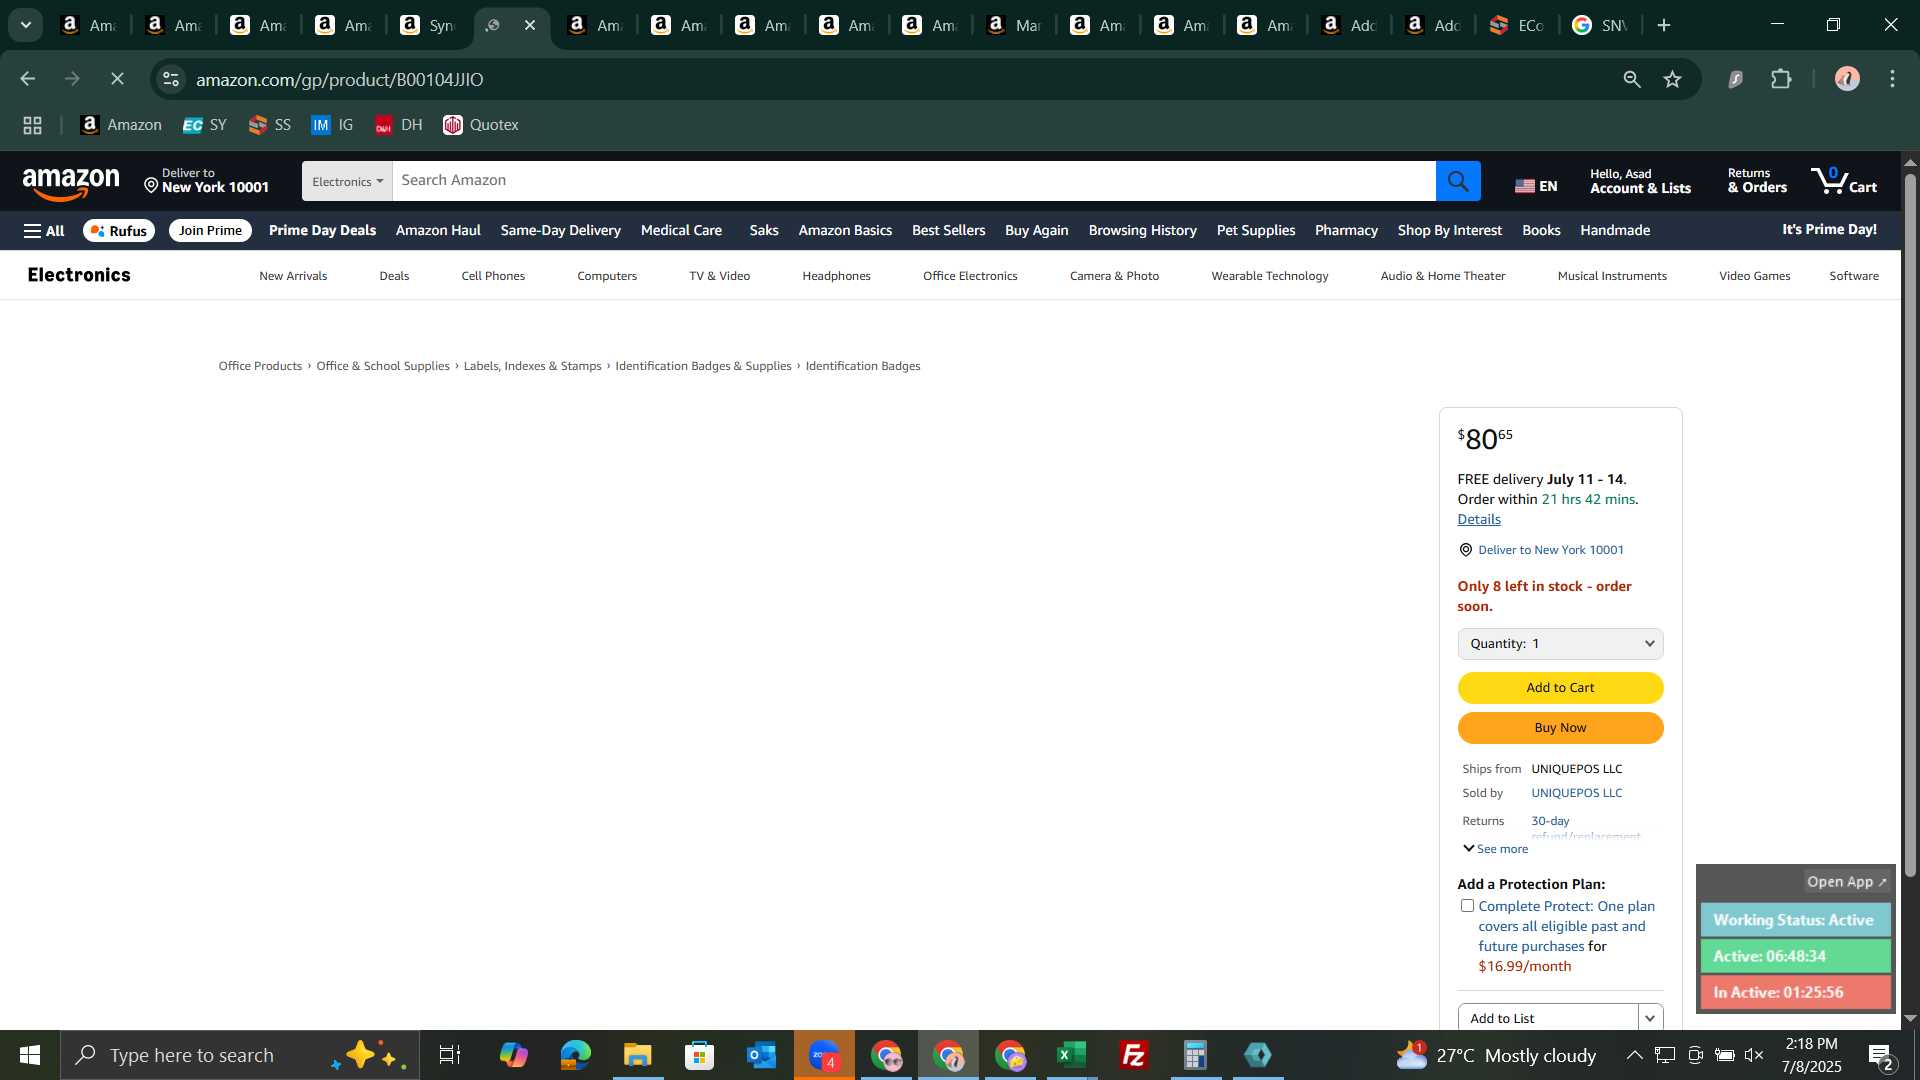Click the US flag EN language selector
Image resolution: width=1920 pixels, height=1080 pixels.
pos(1536,186)
